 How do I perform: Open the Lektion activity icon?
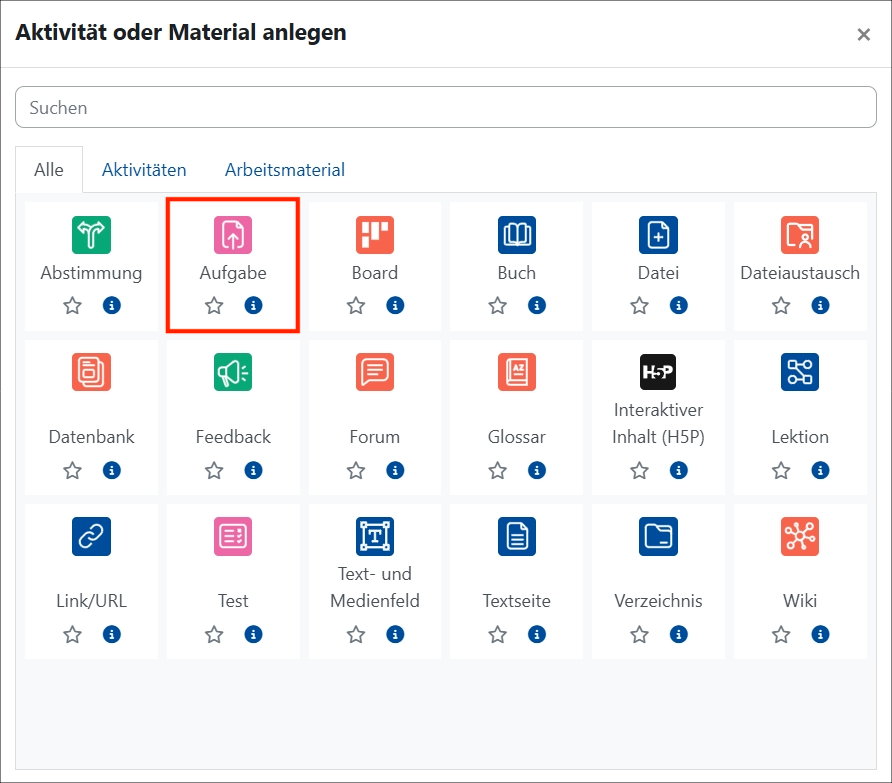coord(799,371)
